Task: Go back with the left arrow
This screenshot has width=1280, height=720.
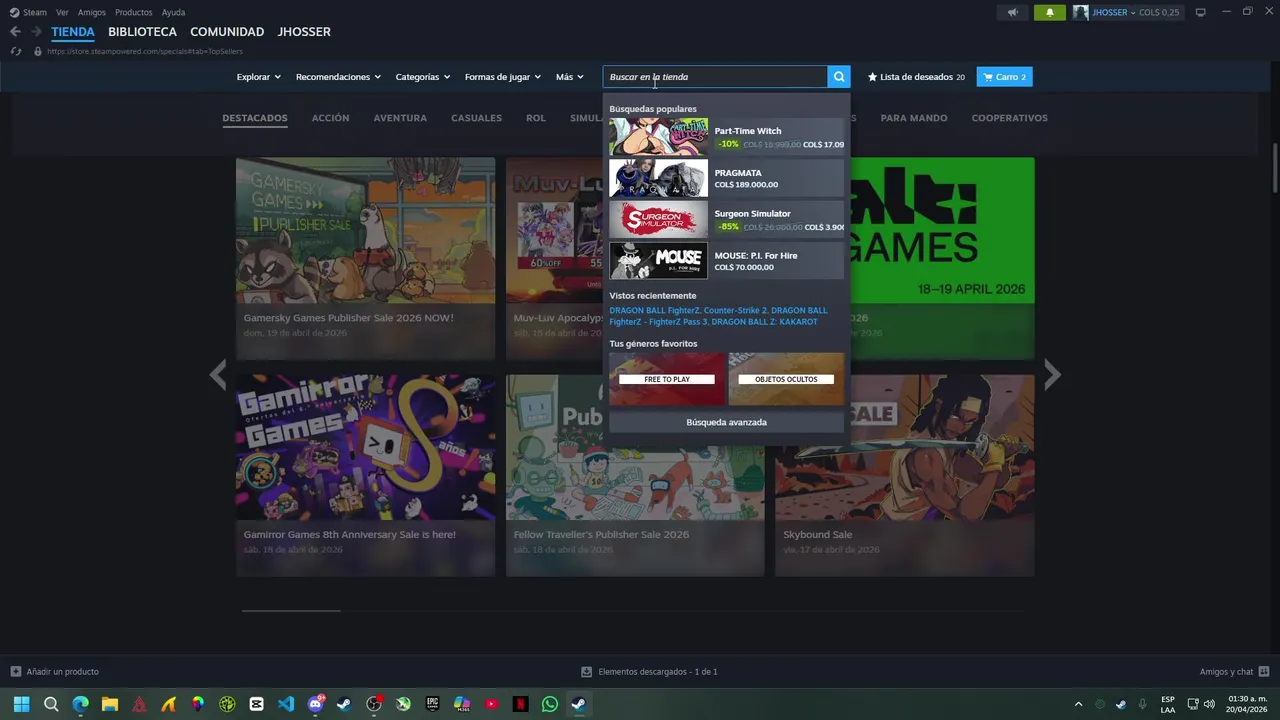Action: [x=15, y=32]
